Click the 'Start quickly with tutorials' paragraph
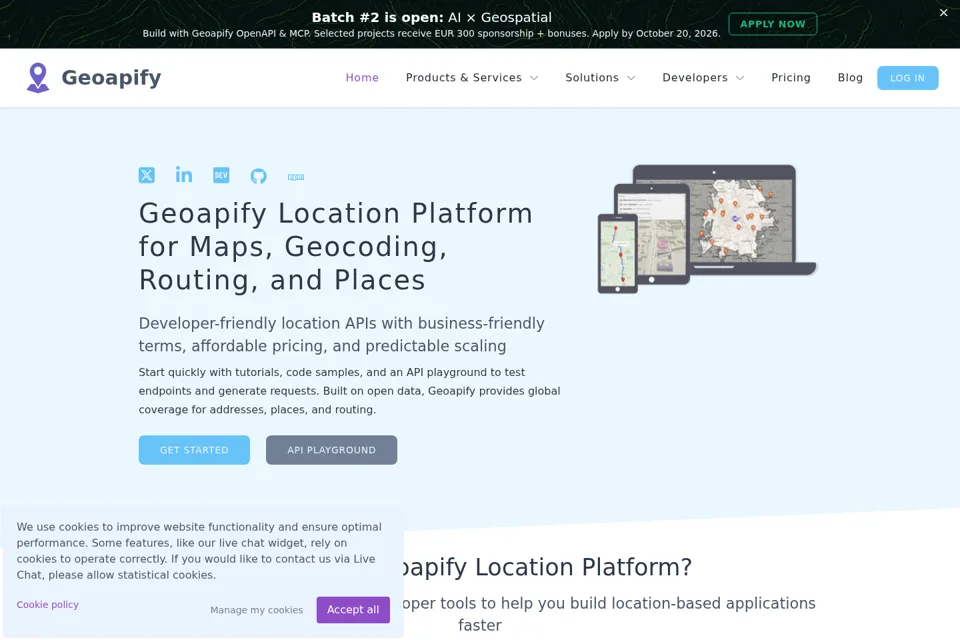 point(349,391)
